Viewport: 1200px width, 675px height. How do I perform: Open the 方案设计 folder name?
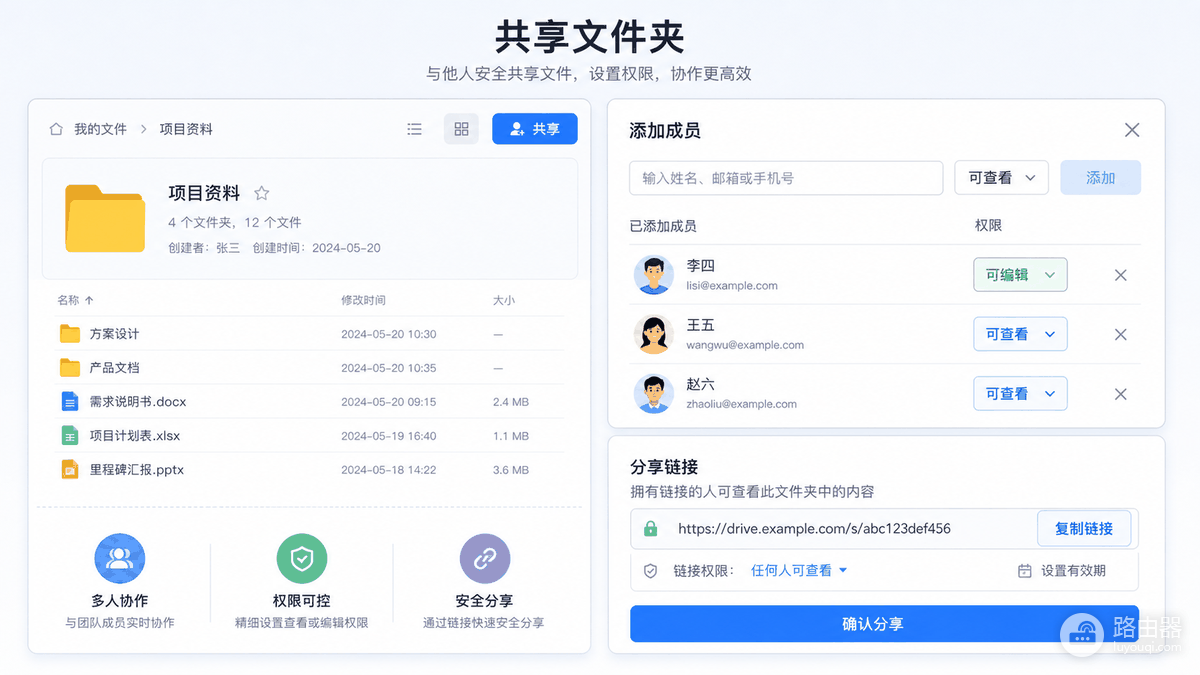pyautogui.click(x=114, y=334)
